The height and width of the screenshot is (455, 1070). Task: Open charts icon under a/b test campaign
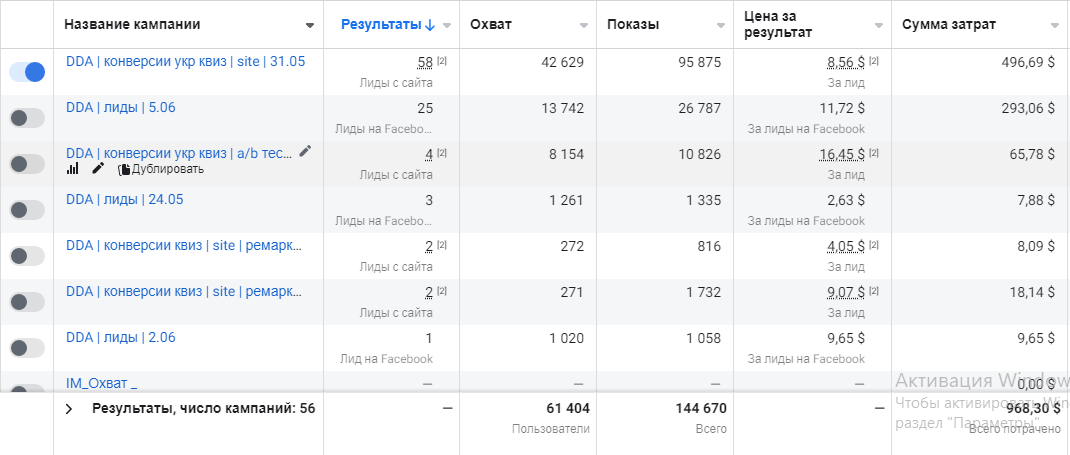pyautogui.click(x=72, y=168)
